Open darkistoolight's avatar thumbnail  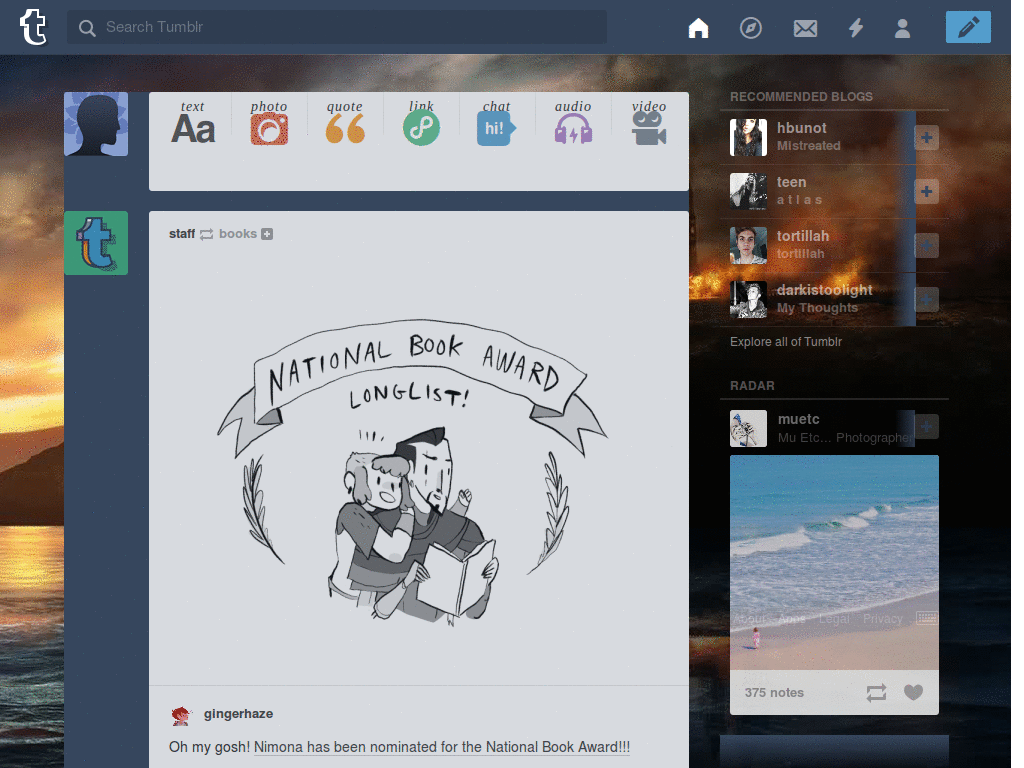click(x=748, y=300)
